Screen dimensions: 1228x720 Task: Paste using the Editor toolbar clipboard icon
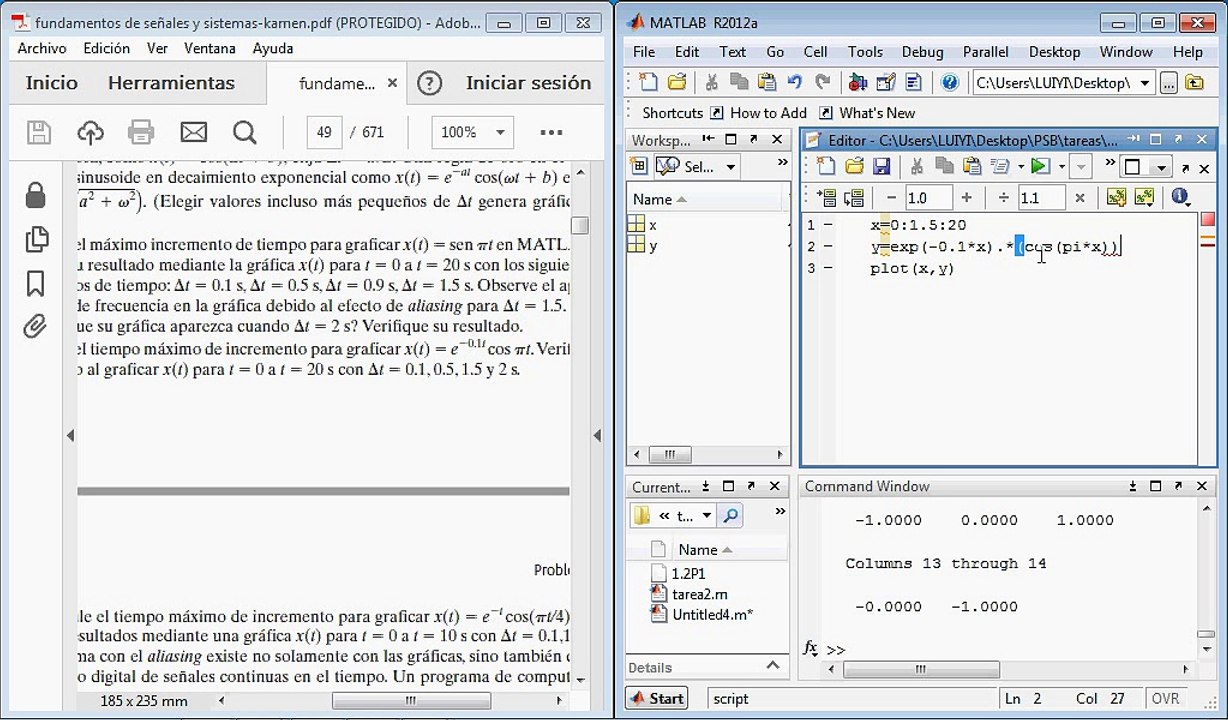pos(972,166)
